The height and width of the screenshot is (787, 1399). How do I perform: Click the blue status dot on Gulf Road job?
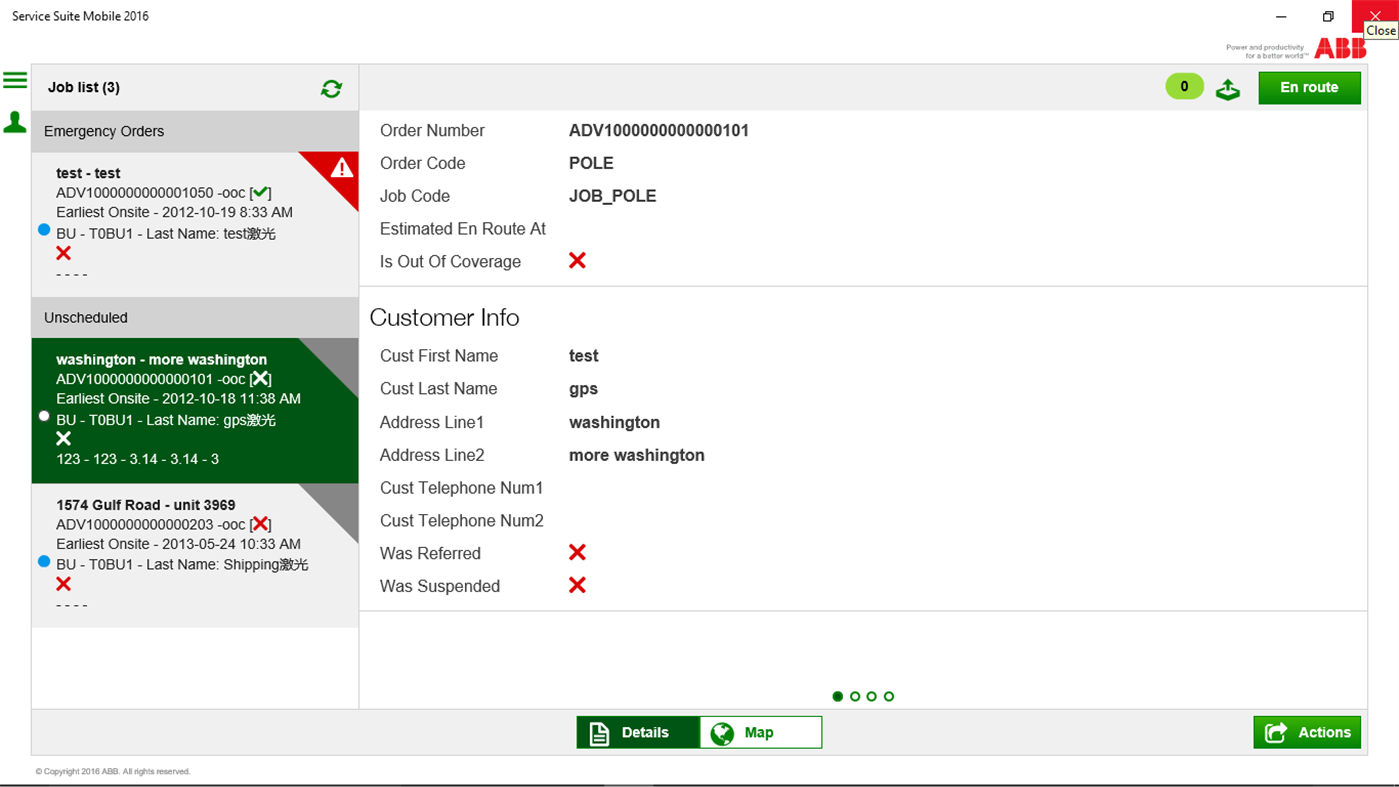pyautogui.click(x=44, y=562)
